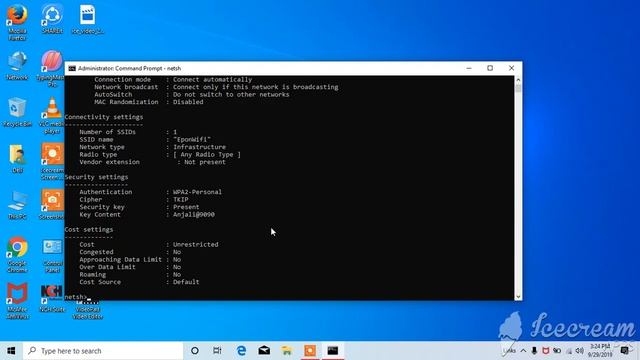
Task: Open the NCH Suite desktop shortcut
Action: 52,298
